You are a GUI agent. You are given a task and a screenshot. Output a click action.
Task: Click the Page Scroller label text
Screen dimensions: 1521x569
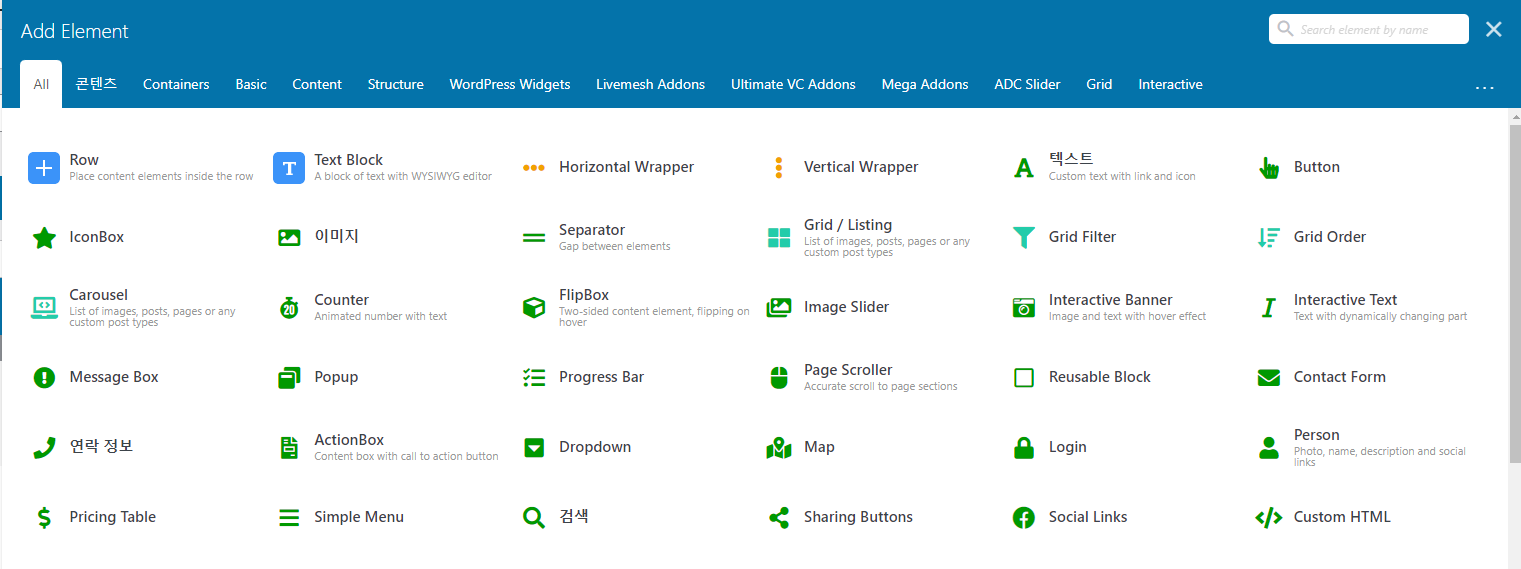(848, 370)
